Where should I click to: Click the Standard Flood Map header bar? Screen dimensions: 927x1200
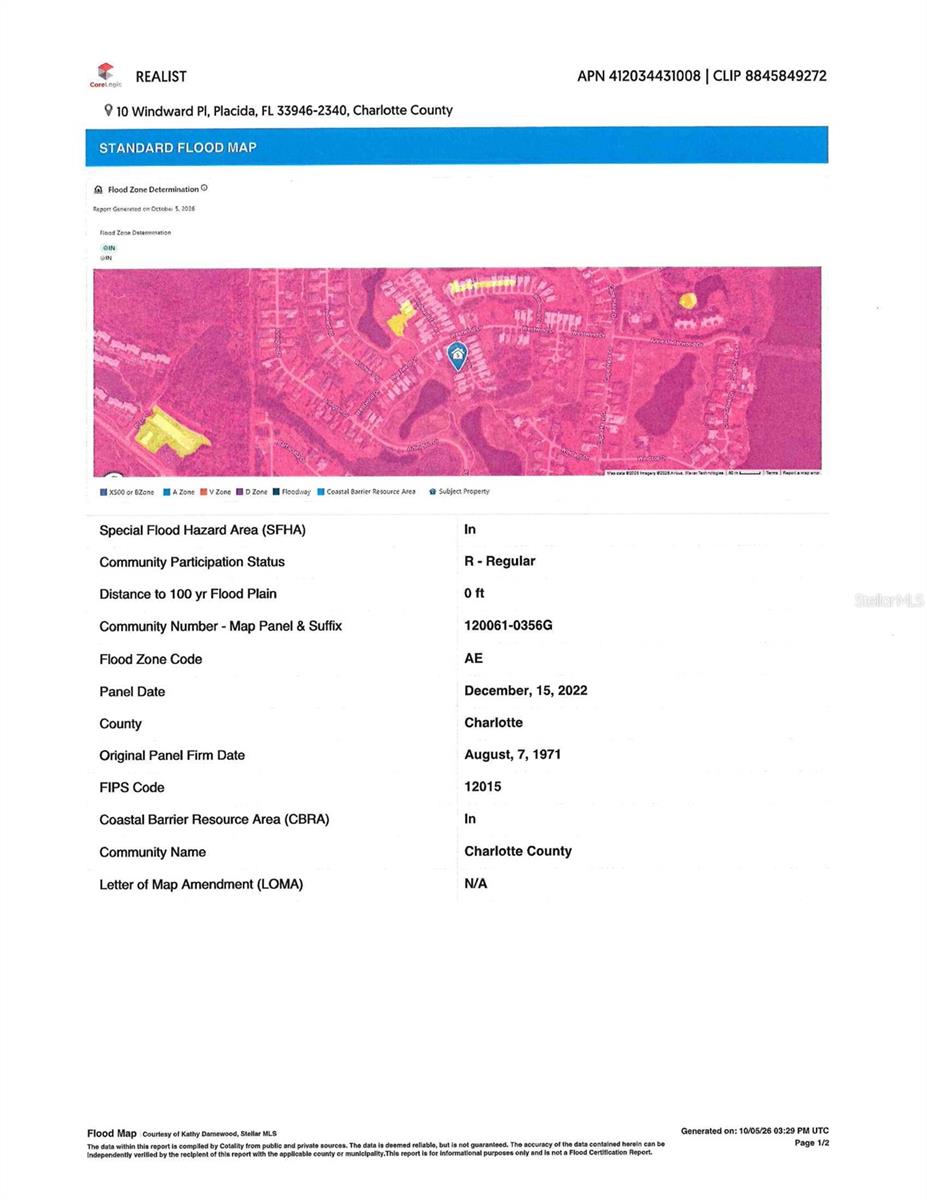pos(457,146)
